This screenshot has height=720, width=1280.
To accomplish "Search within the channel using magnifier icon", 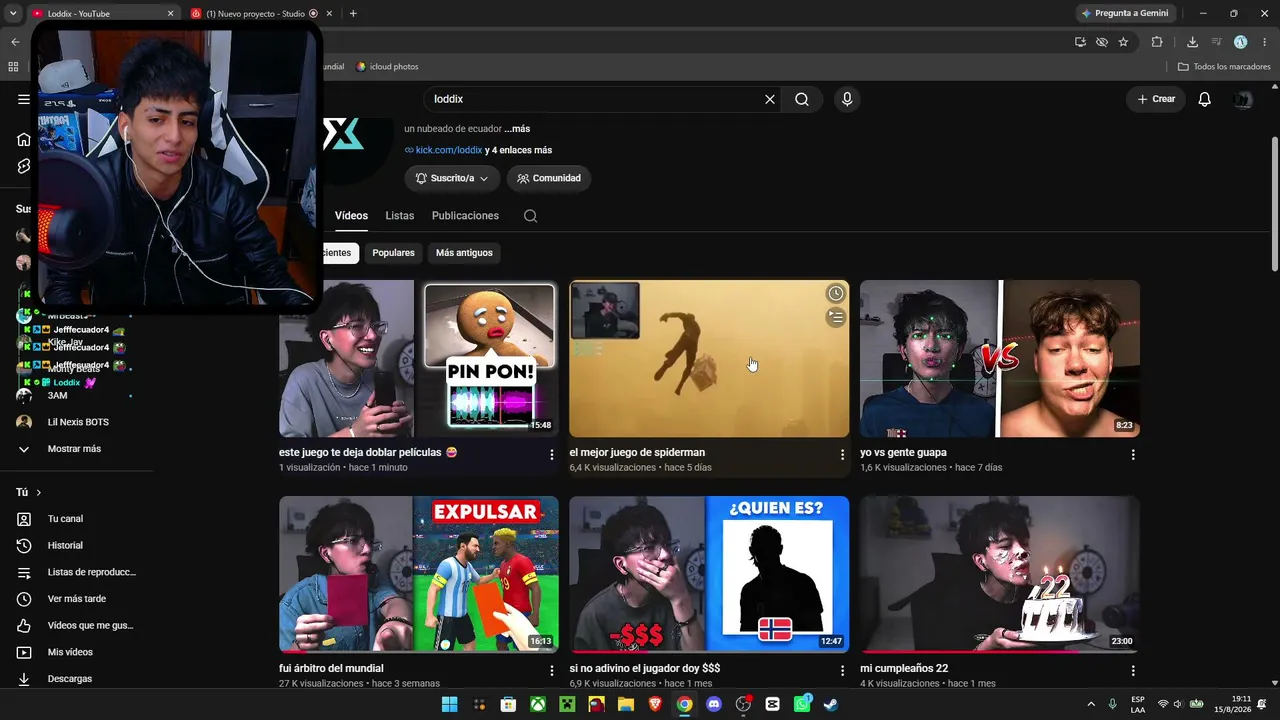I will [531, 216].
